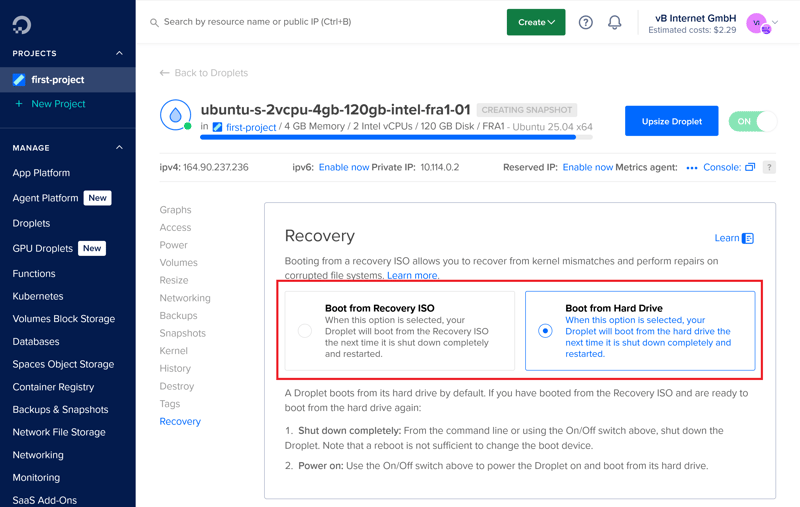Toggle the Droplet ON power switch
The height and width of the screenshot is (507, 800).
point(752,121)
